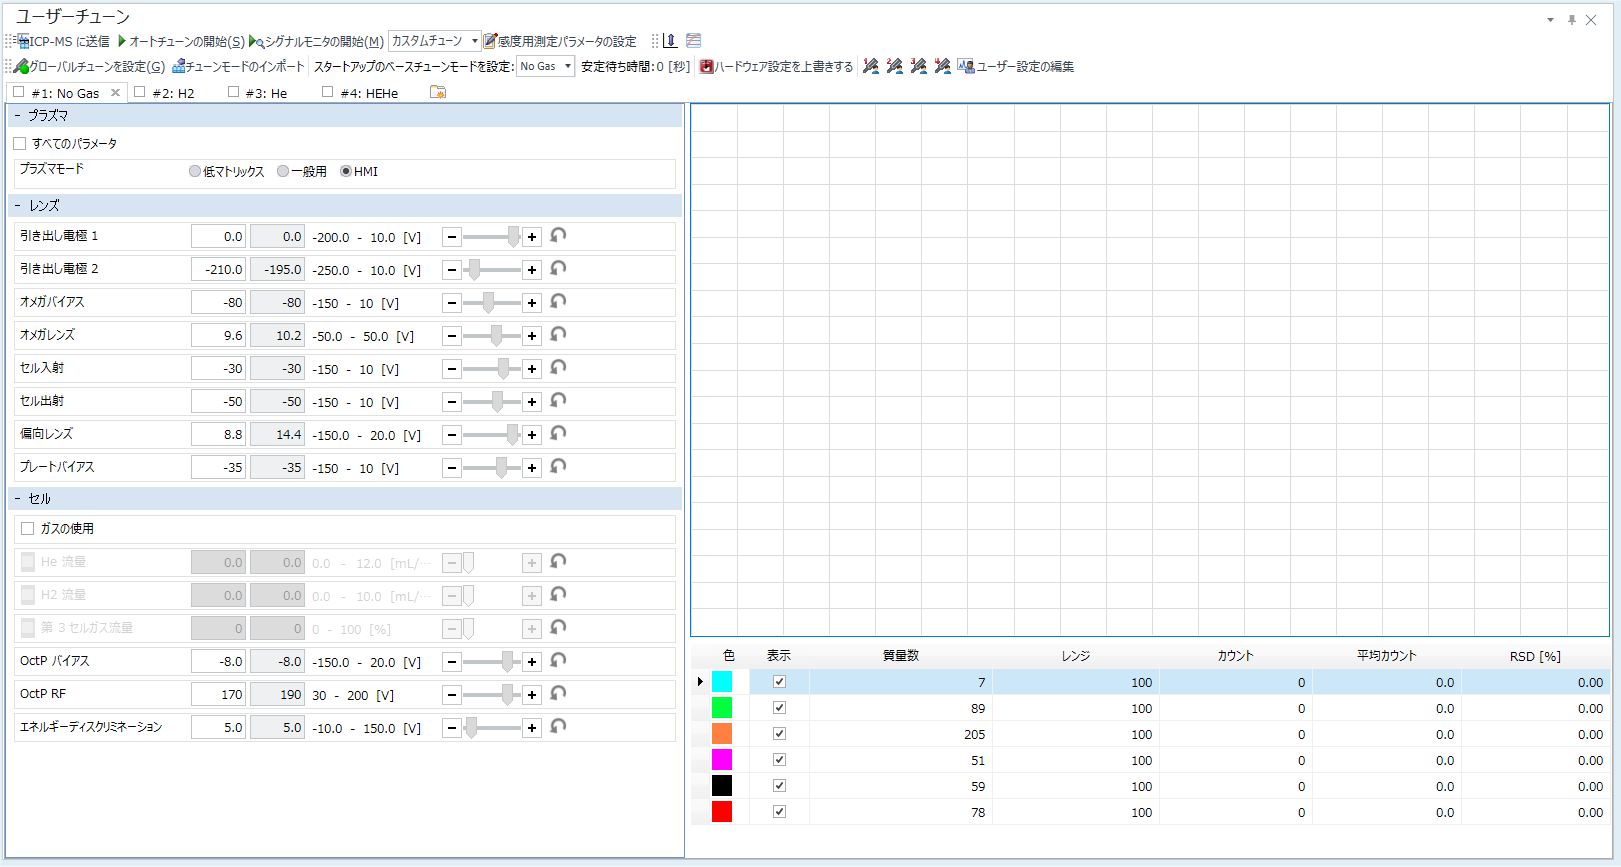
Task: Click the 偏向レンズ slider track
Action: [492, 435]
